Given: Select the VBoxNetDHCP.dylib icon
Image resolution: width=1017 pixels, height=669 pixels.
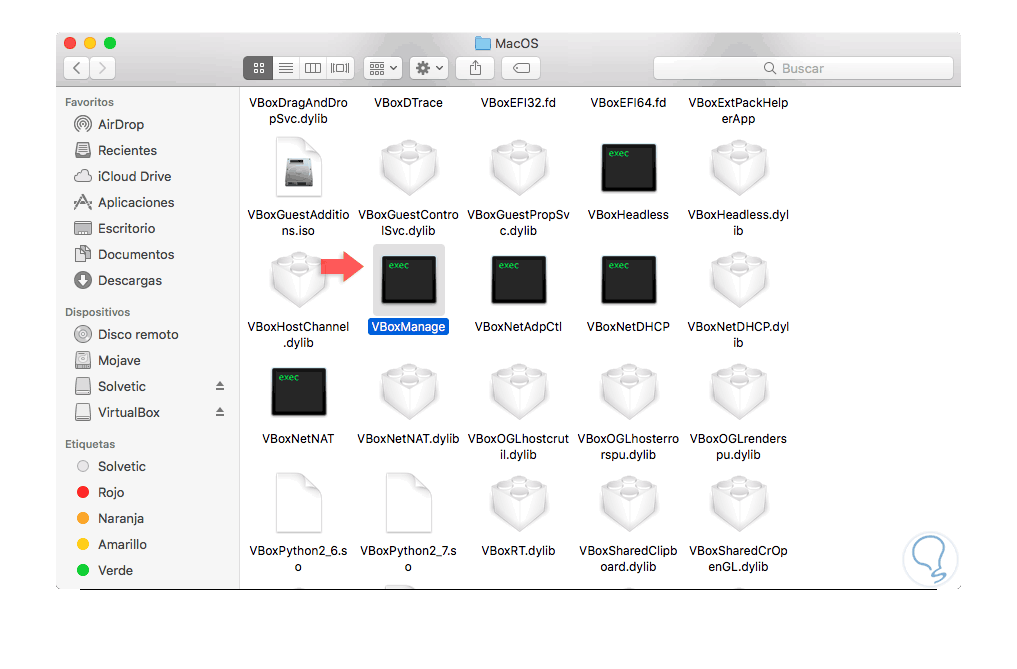Looking at the screenshot, I should 738,280.
